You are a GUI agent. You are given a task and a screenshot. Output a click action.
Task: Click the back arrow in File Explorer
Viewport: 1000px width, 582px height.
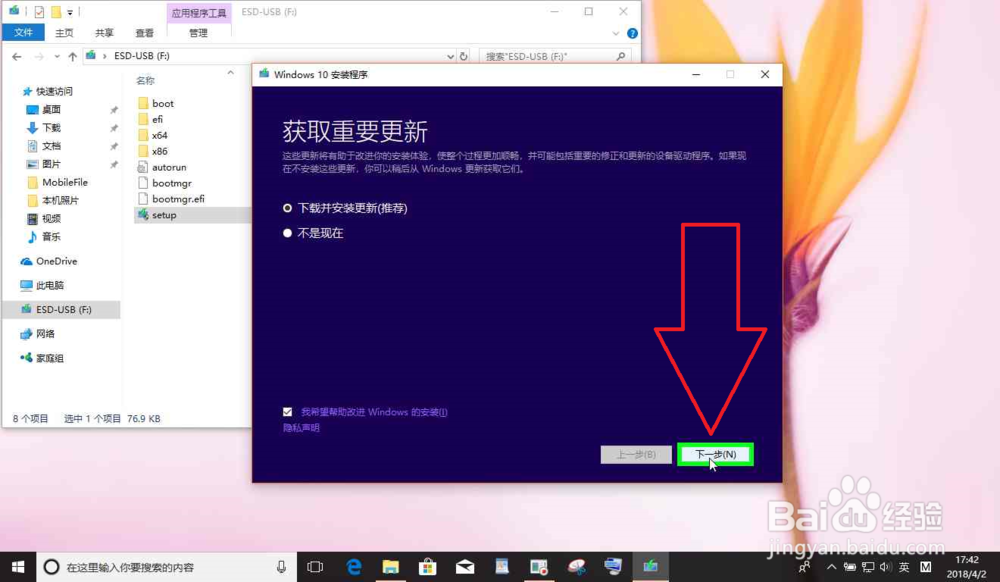[16, 56]
